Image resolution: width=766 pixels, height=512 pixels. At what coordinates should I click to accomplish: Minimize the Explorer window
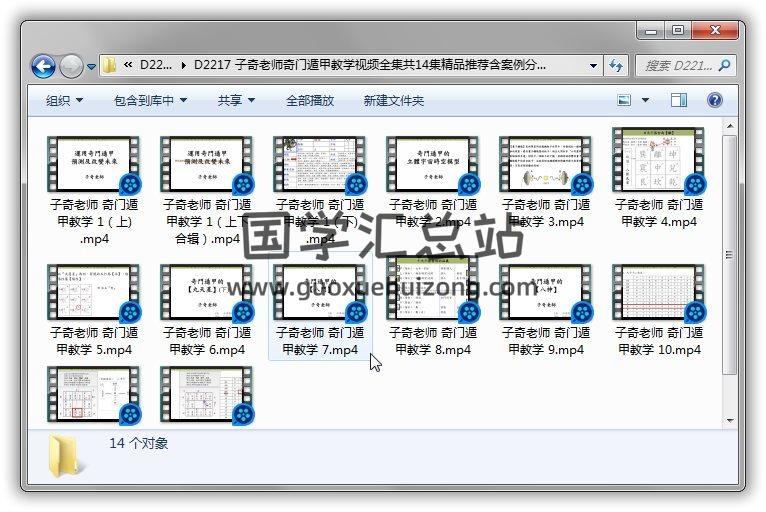click(651, 31)
